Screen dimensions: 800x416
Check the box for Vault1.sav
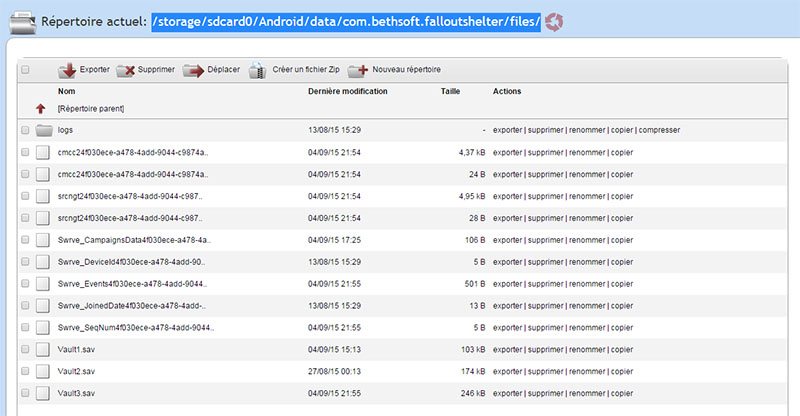coord(25,349)
